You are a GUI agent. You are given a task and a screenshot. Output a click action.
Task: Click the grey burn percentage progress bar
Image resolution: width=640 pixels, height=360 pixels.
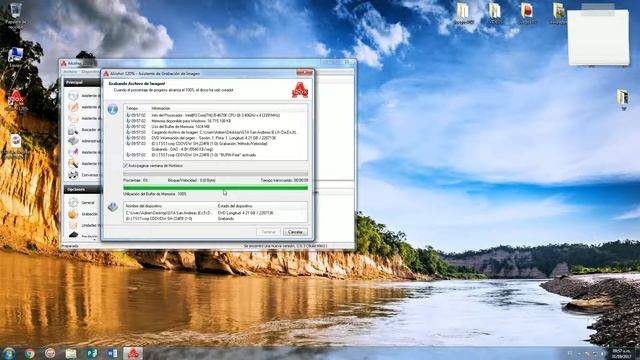(216, 174)
